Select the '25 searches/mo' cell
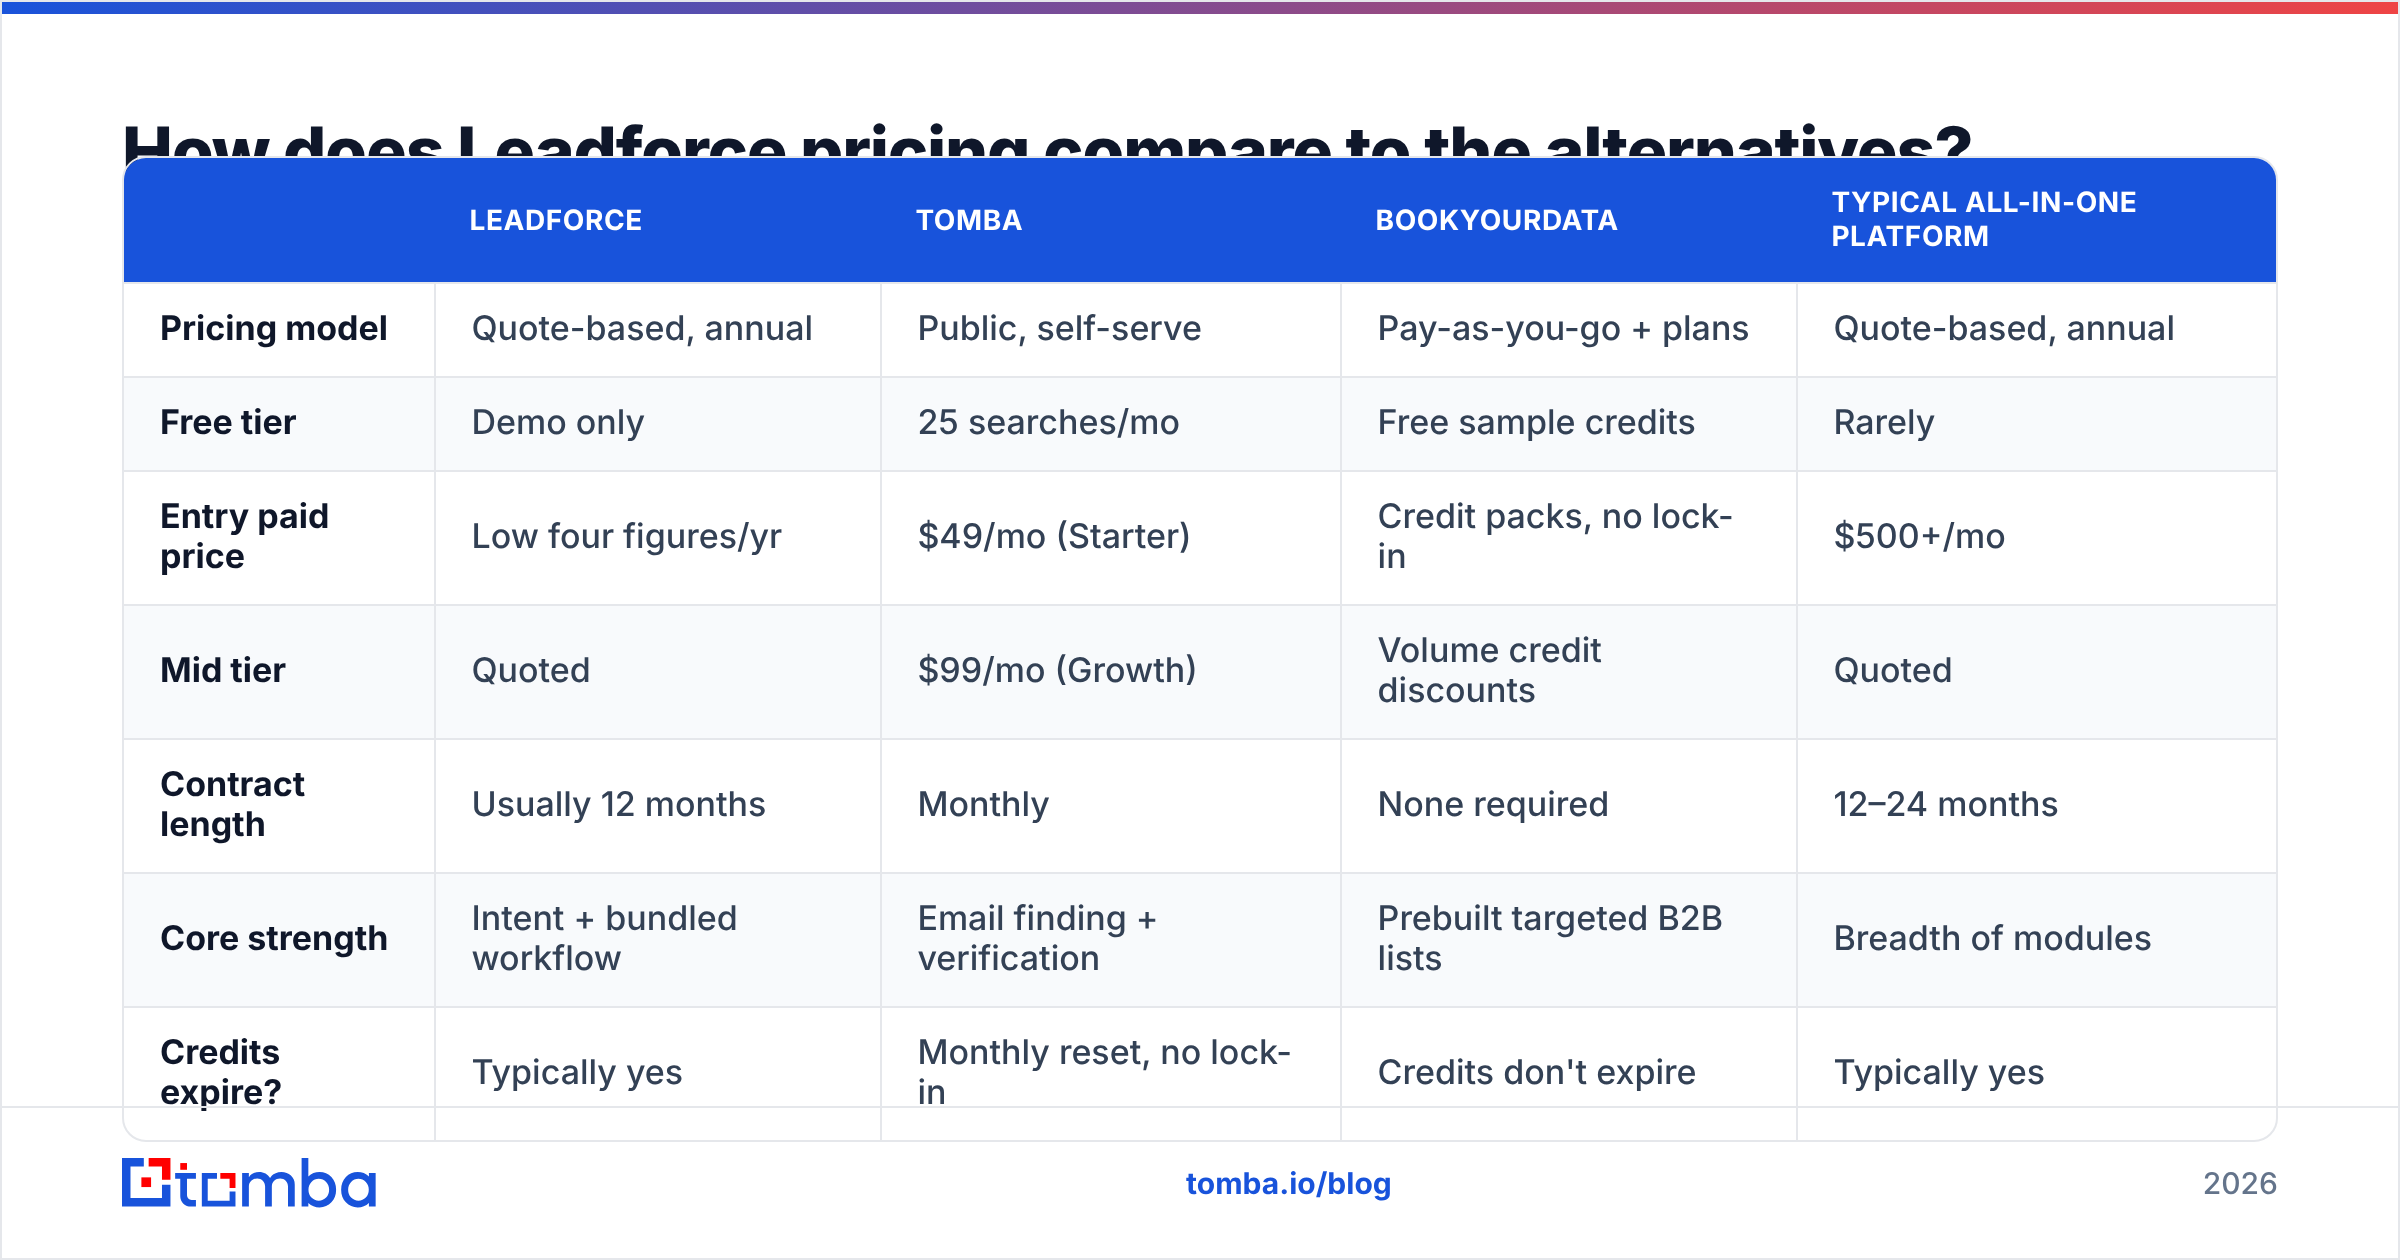Screen dimensions: 2400x1260 1110,424
